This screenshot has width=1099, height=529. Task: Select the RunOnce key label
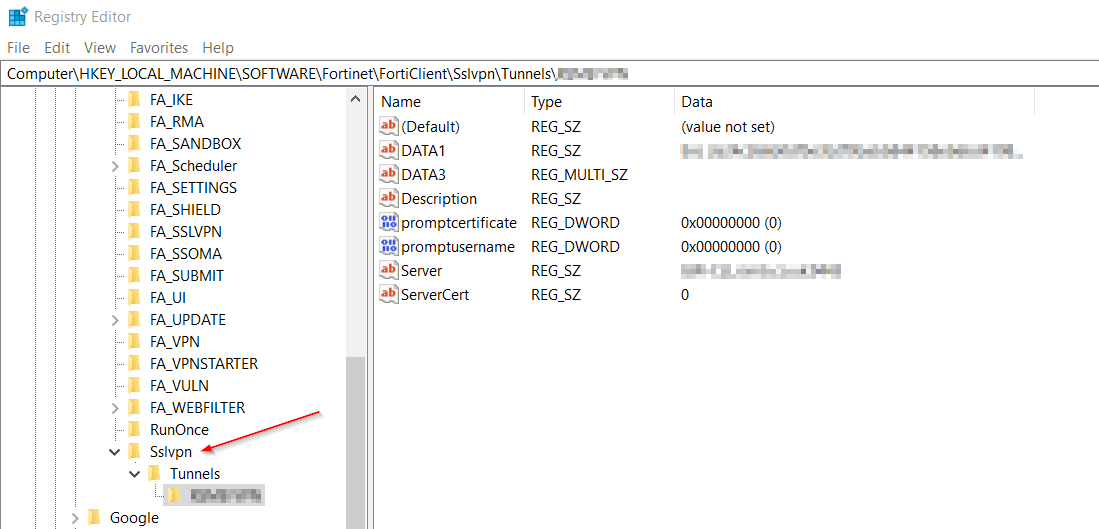179,430
